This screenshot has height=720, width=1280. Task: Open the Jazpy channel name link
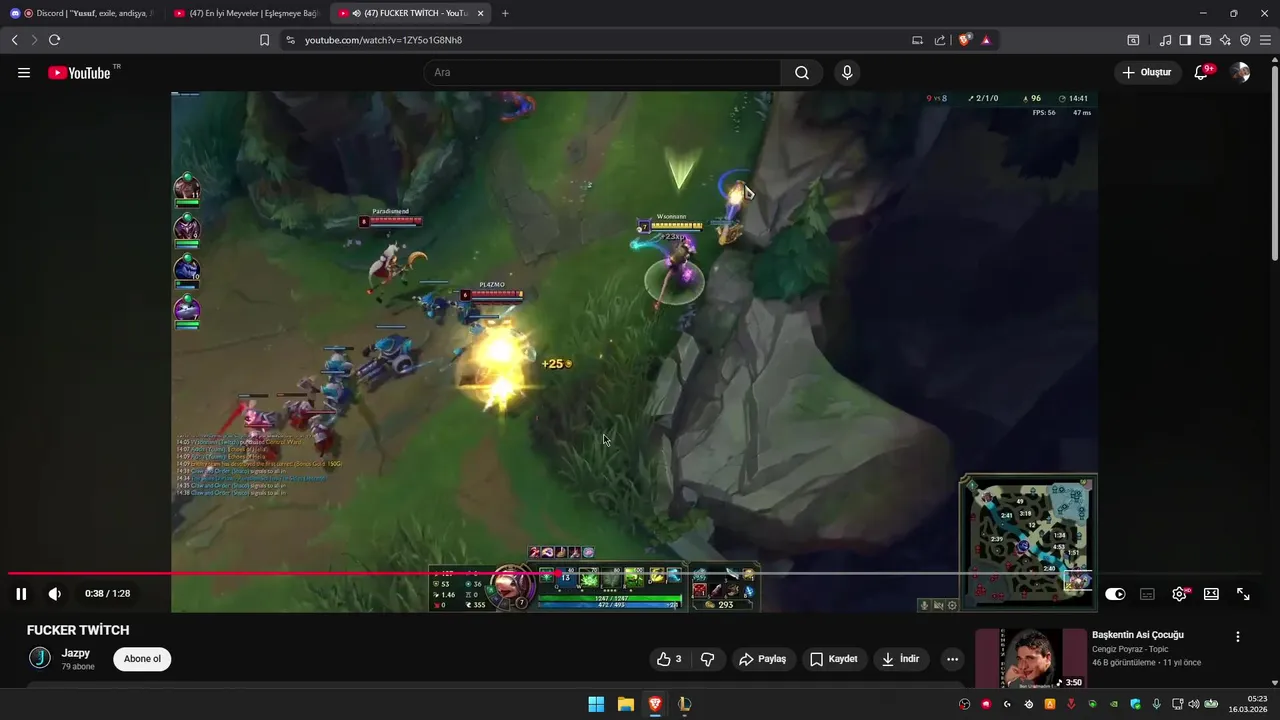[x=76, y=653]
